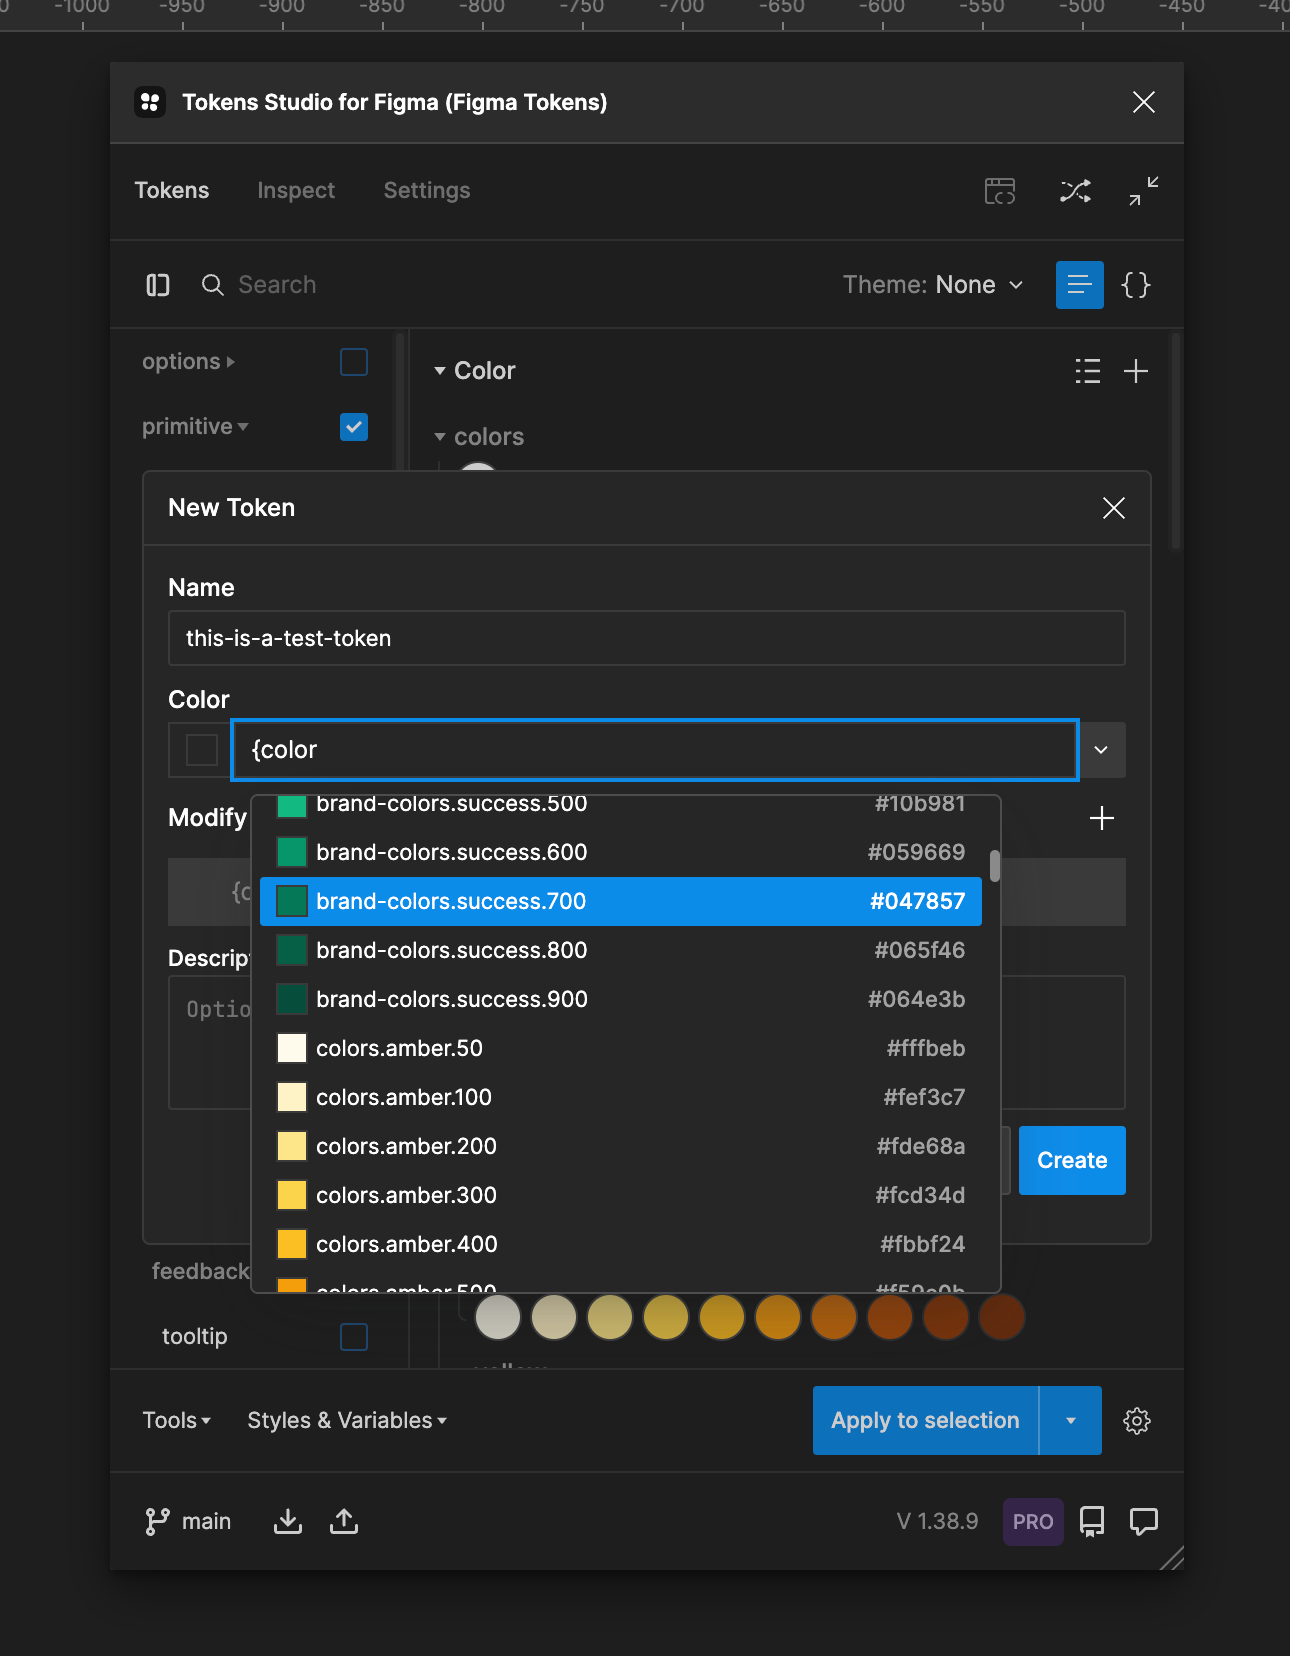Select brand-colors.success.600 suggestion
Image resolution: width=1290 pixels, height=1656 pixels.
pos(621,852)
